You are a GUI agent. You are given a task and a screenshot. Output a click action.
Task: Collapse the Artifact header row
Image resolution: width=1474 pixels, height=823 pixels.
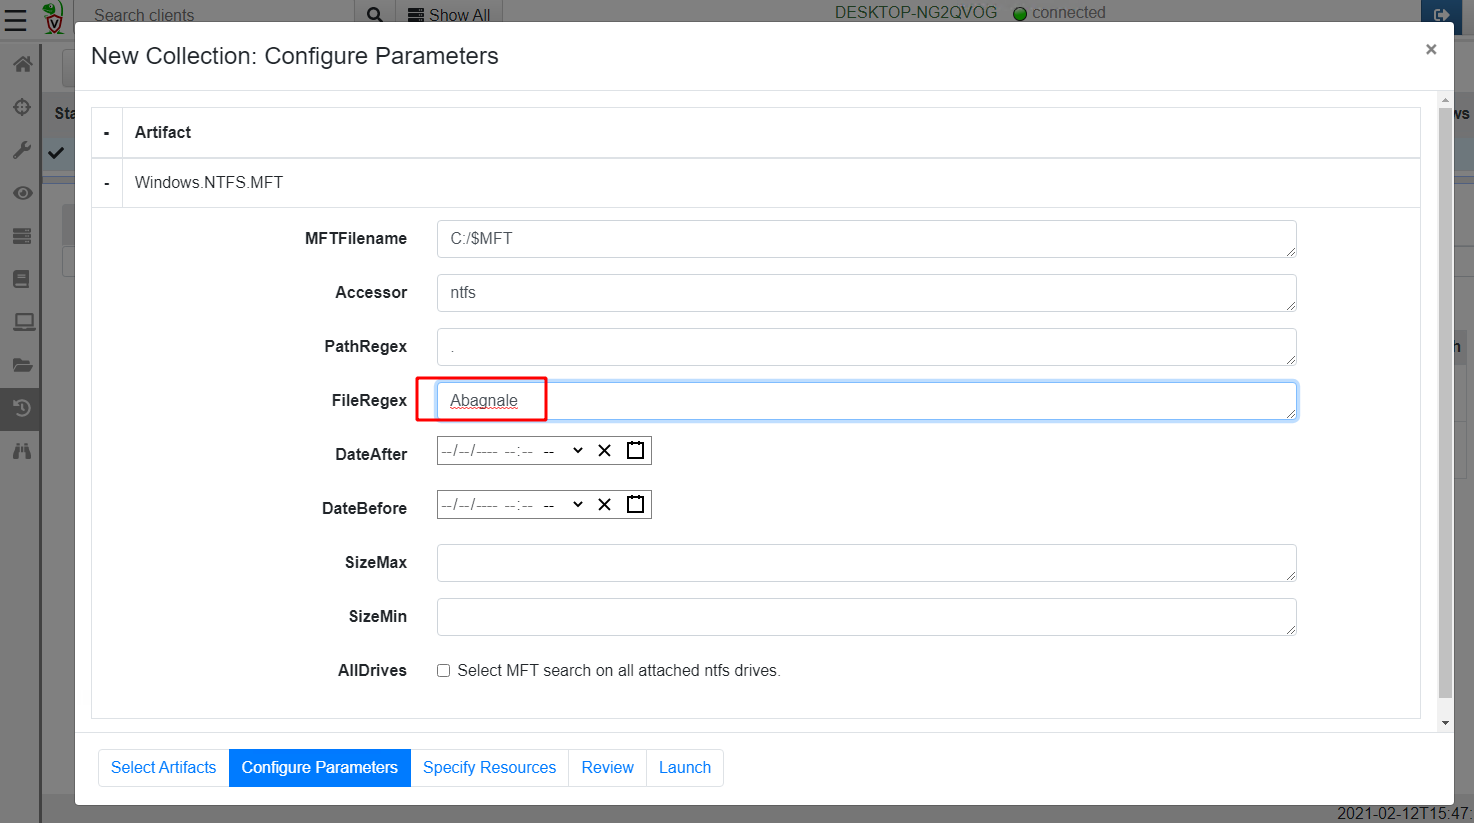[107, 133]
